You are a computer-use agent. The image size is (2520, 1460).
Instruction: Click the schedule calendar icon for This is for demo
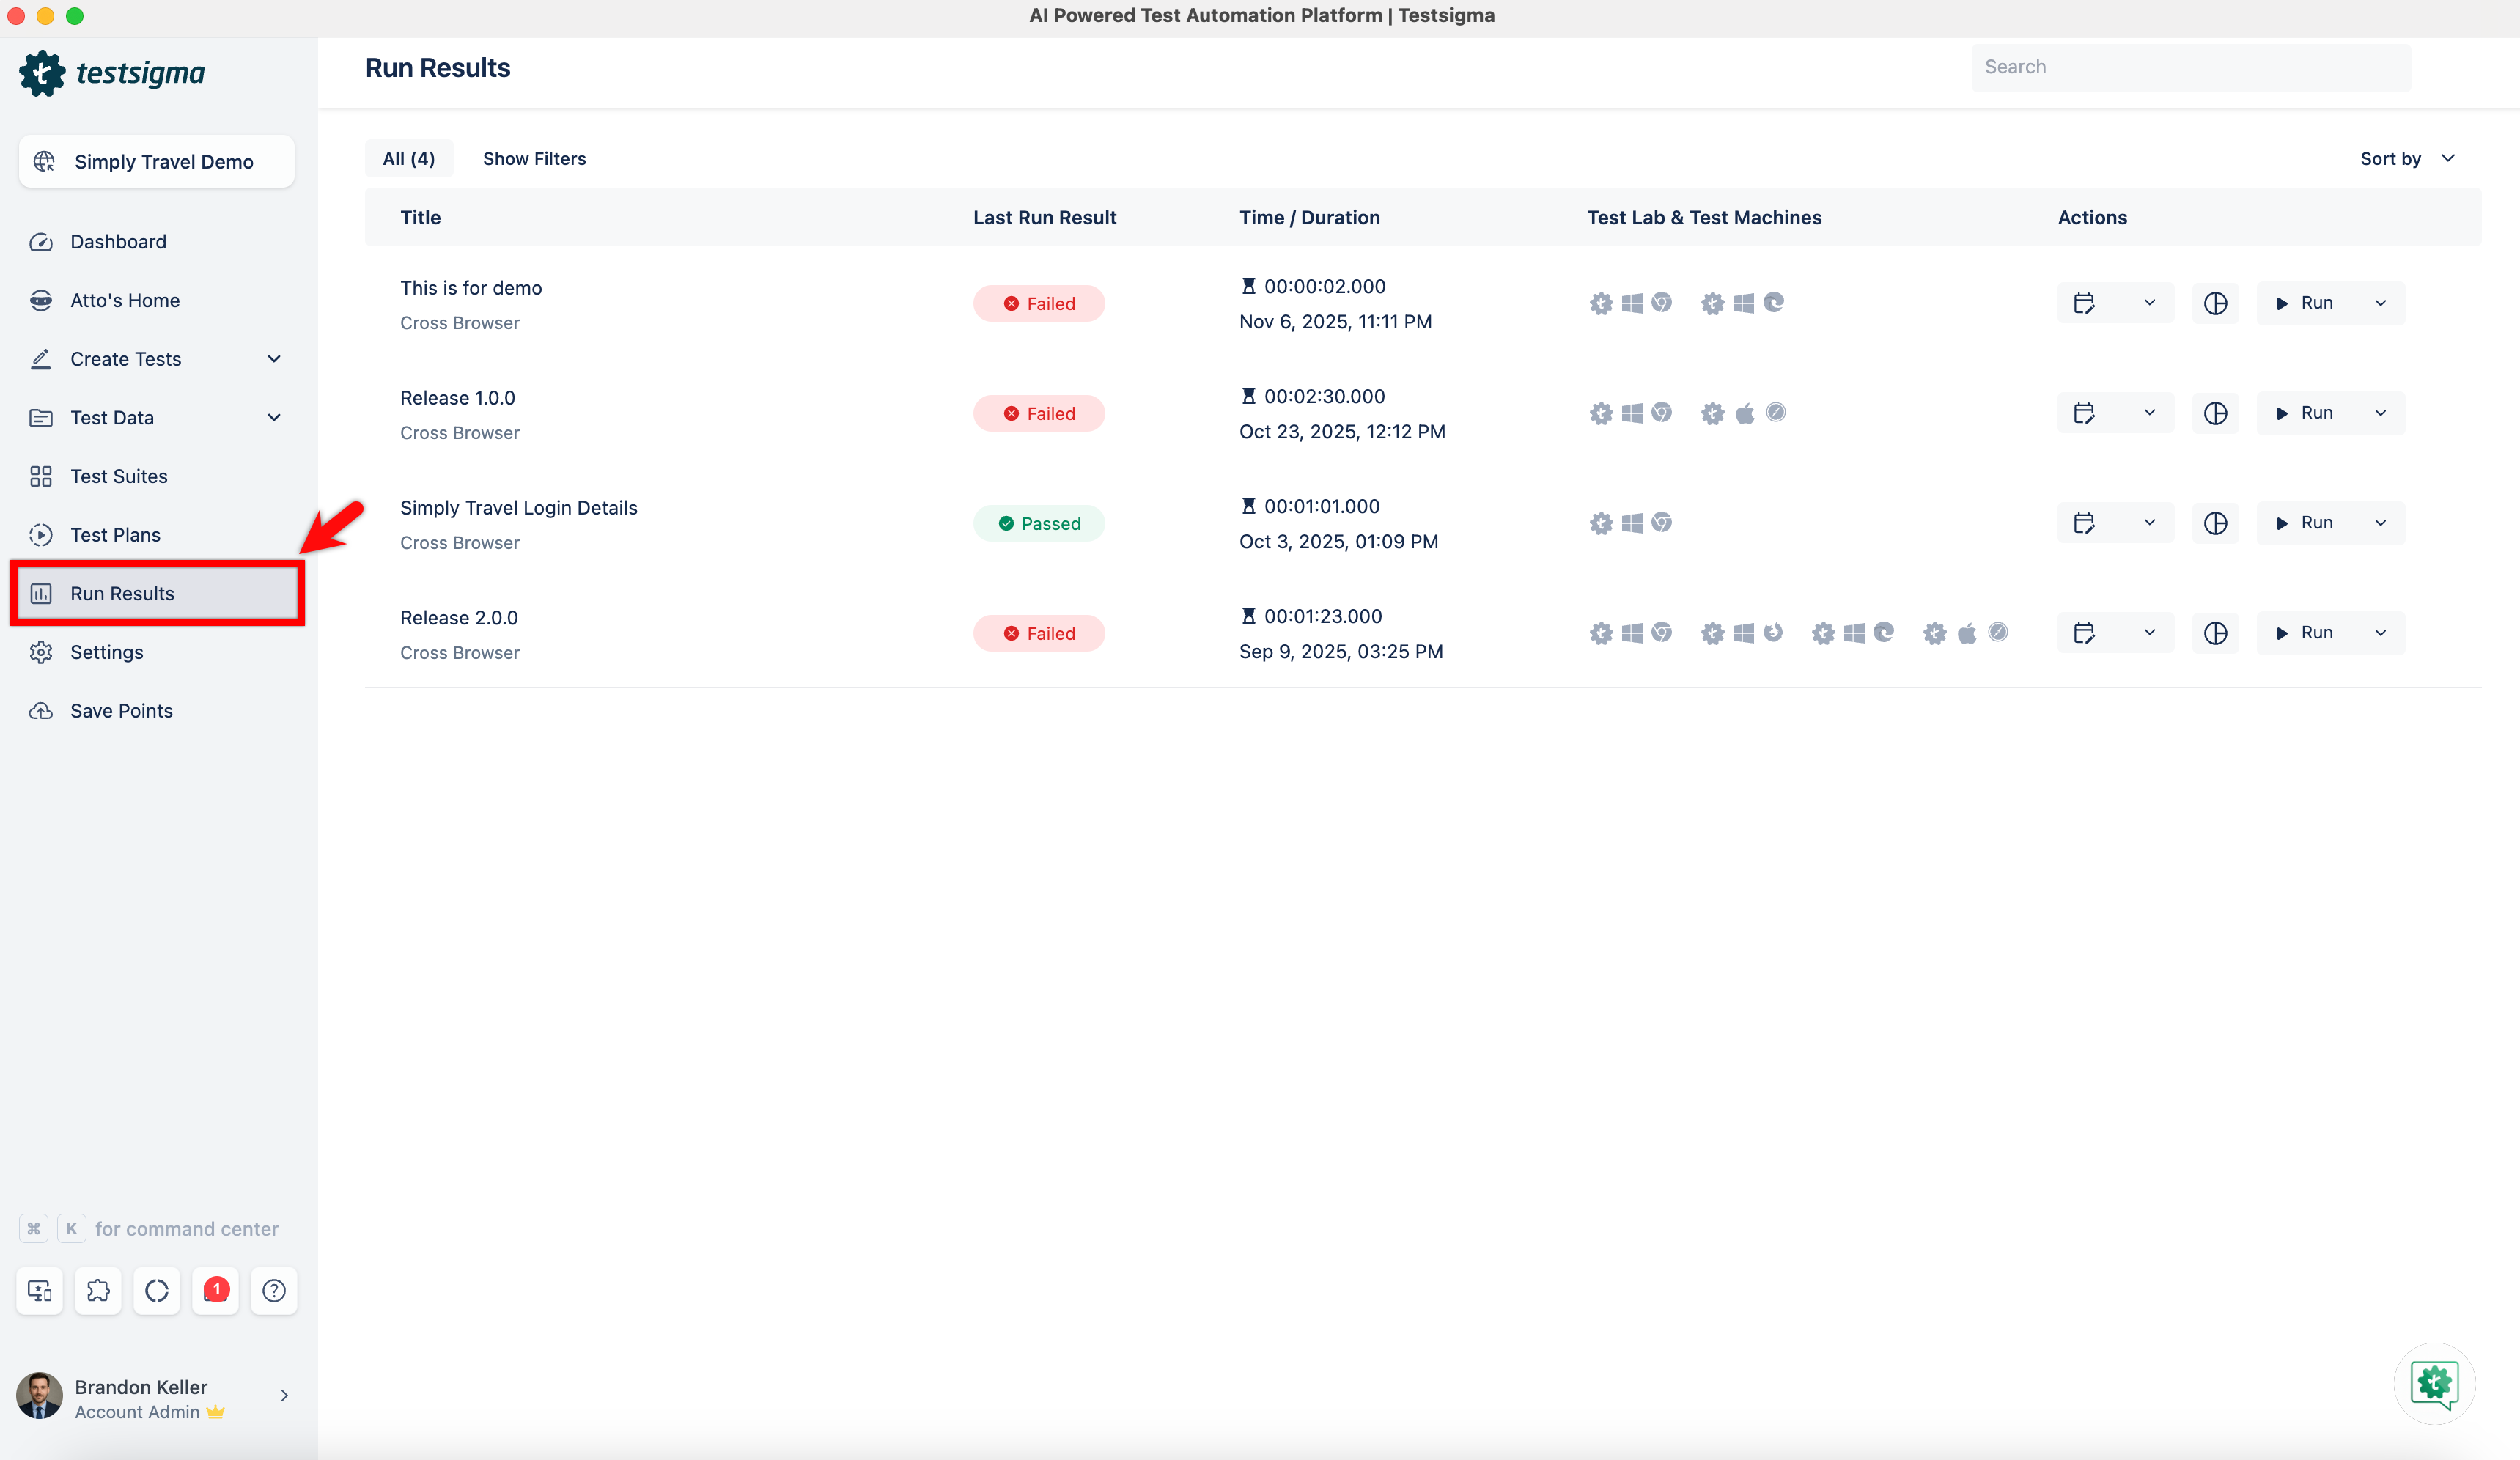tap(2084, 303)
